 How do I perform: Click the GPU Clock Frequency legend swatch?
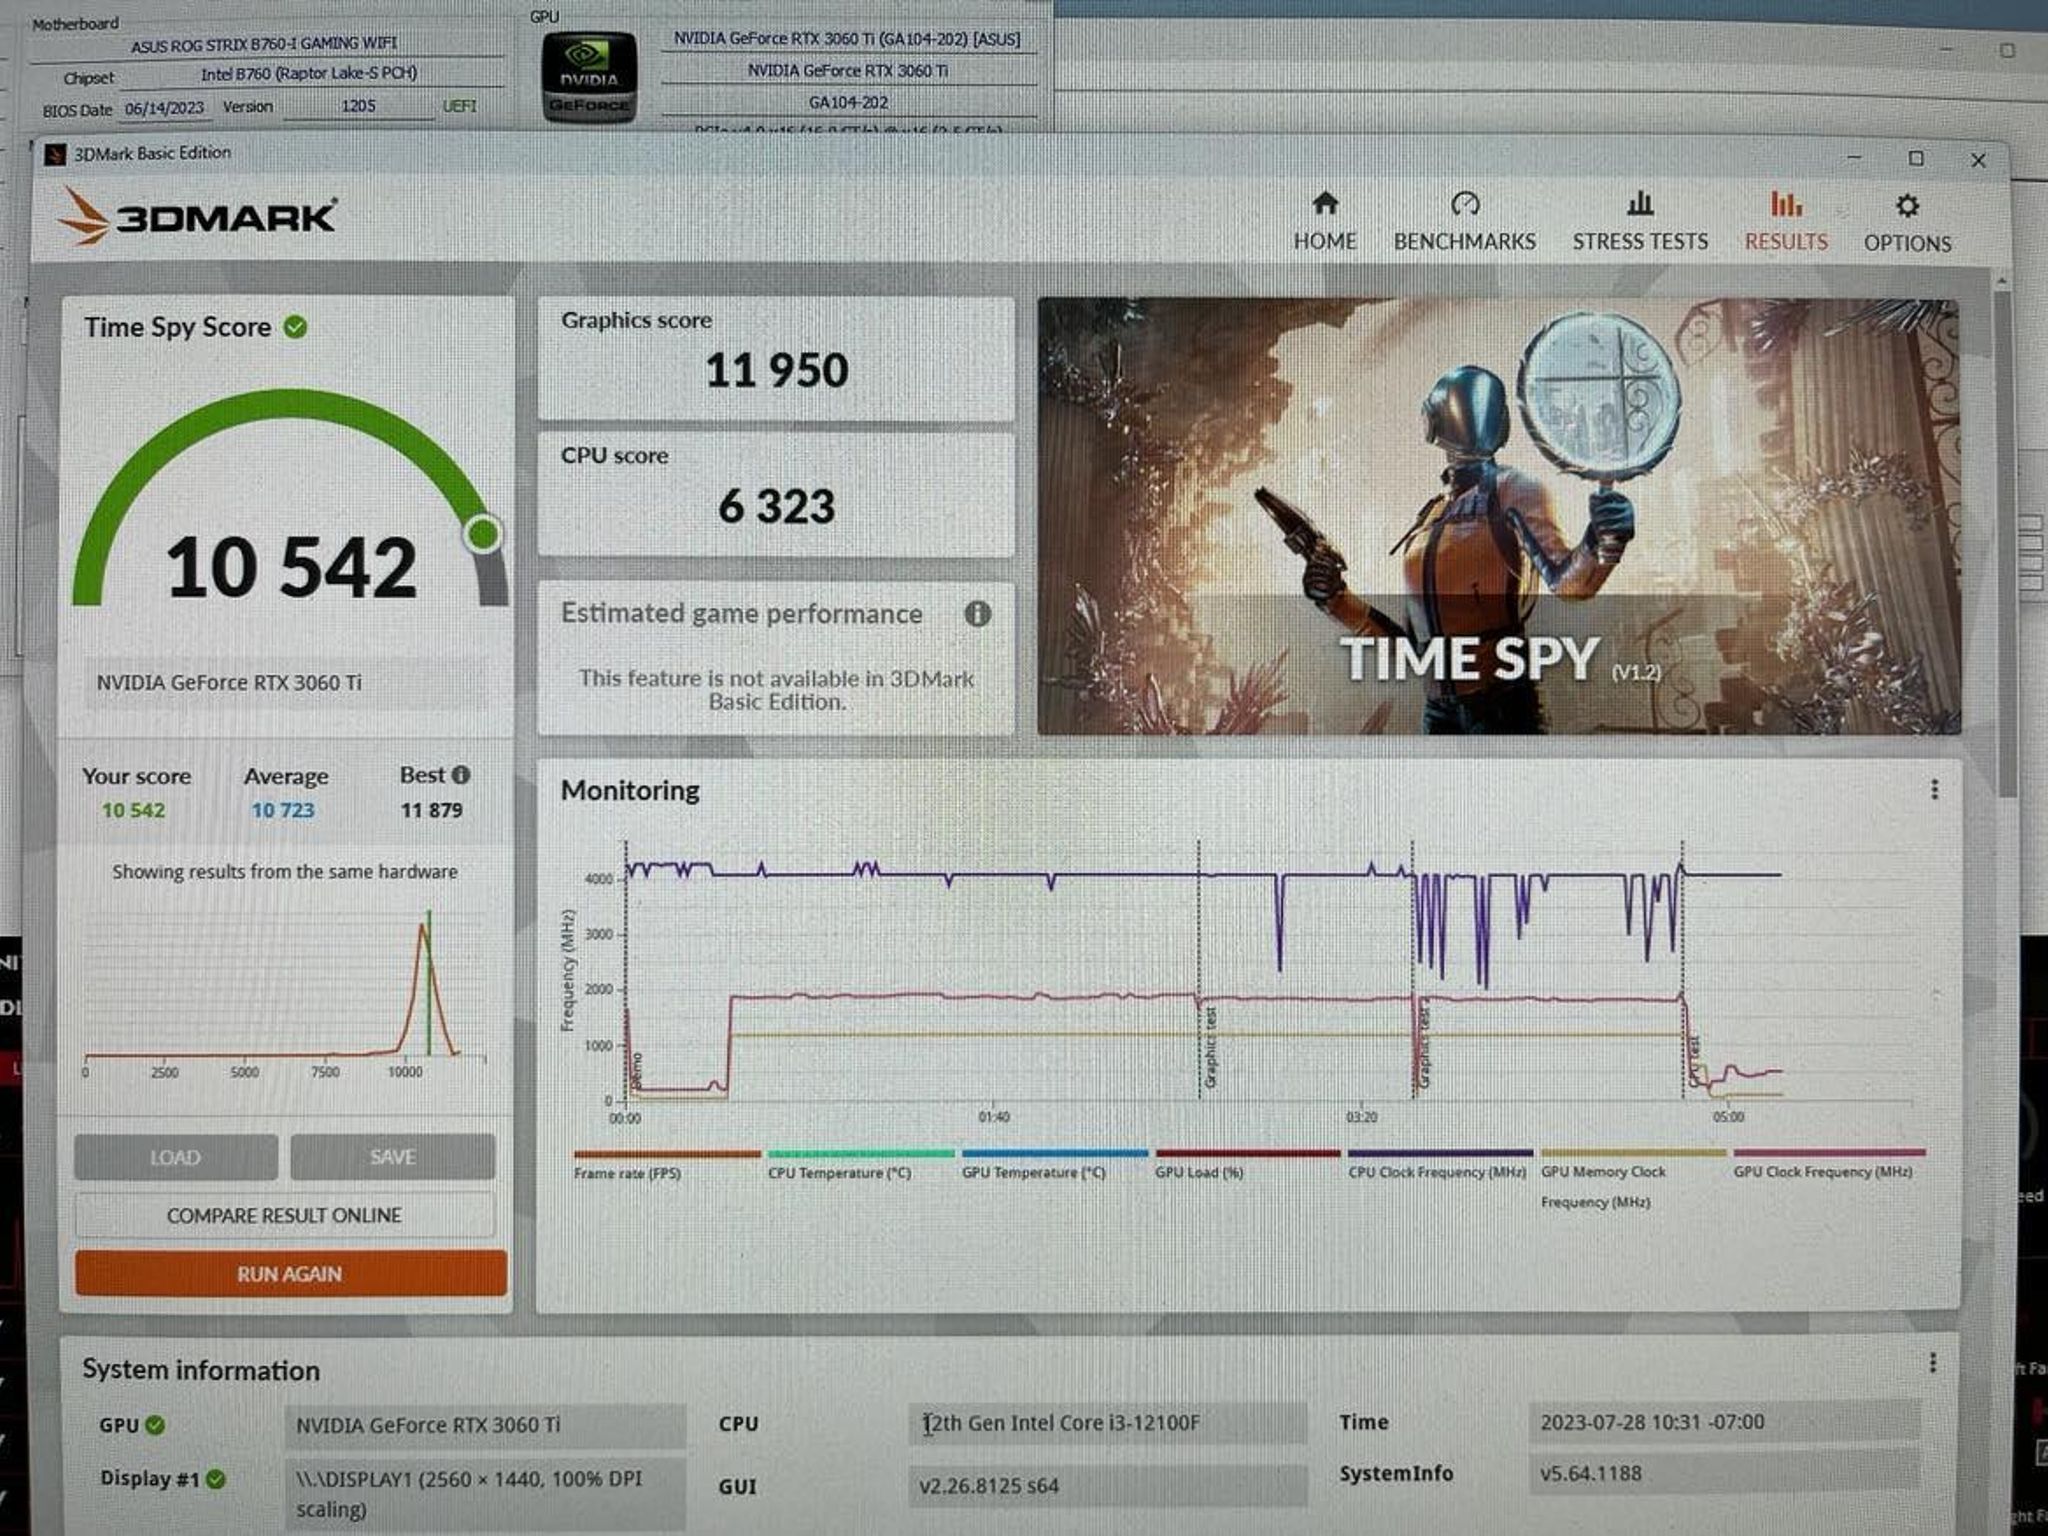pyautogui.click(x=1828, y=1152)
